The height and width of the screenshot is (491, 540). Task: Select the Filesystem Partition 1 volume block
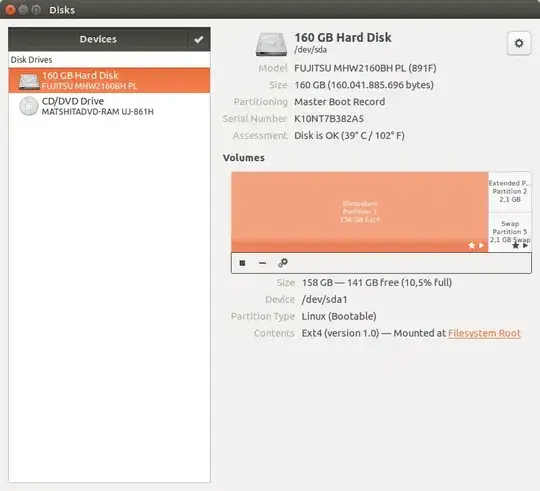[x=360, y=212]
